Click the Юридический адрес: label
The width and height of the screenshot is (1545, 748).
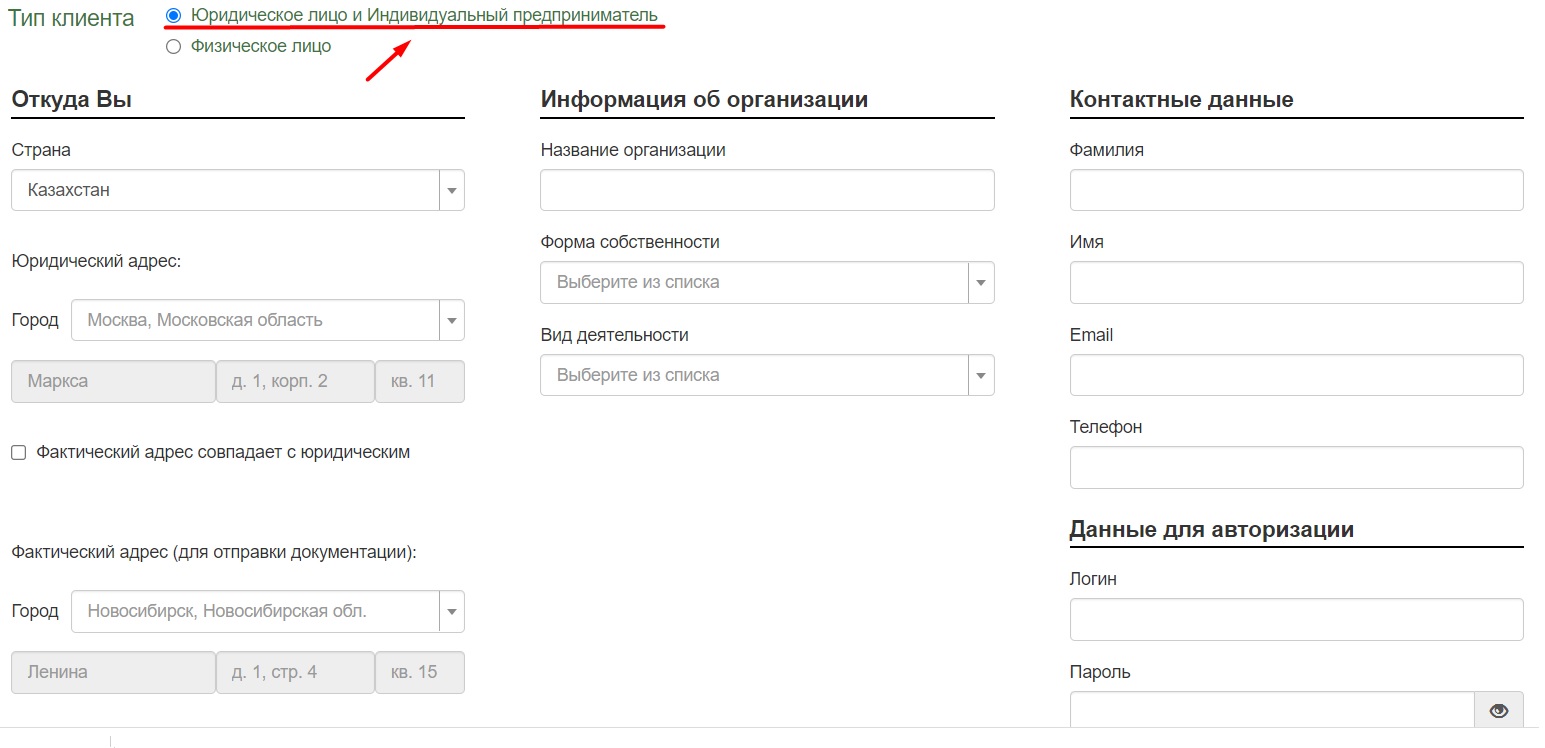pyautogui.click(x=96, y=260)
